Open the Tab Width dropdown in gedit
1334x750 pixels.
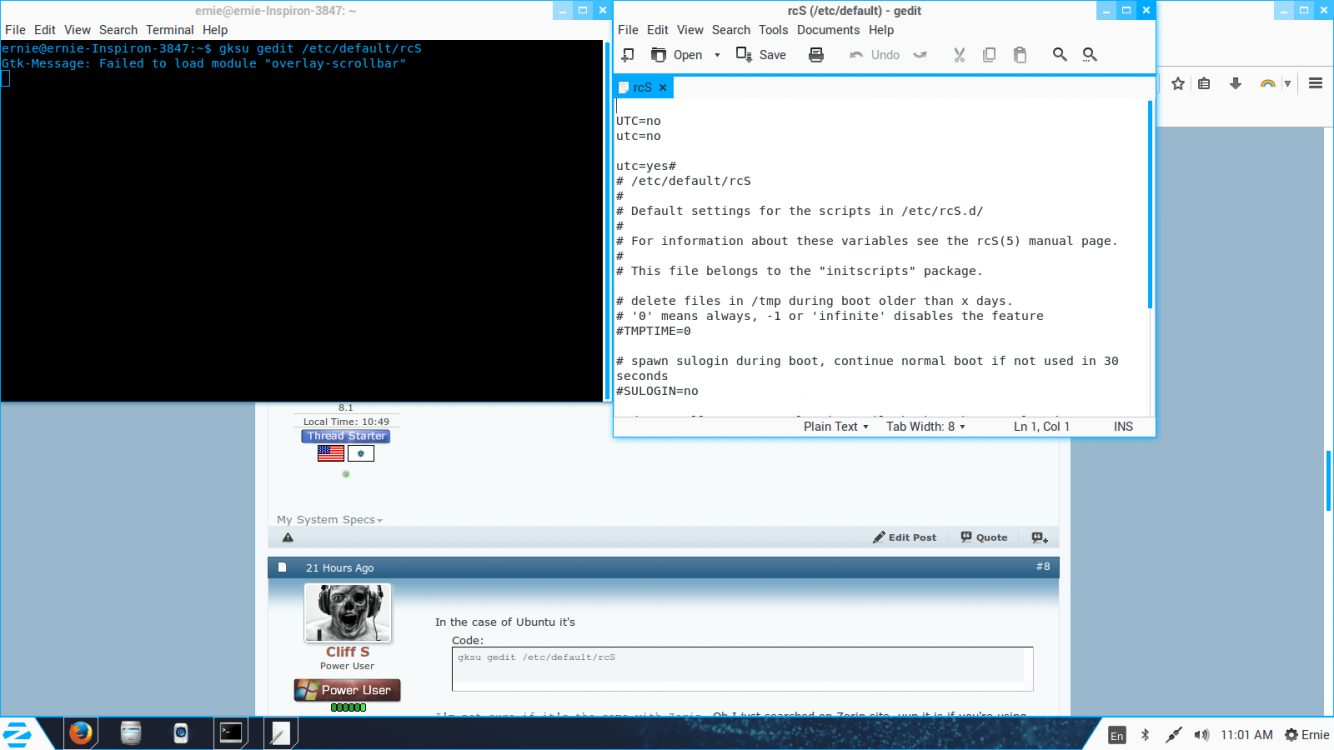click(926, 427)
